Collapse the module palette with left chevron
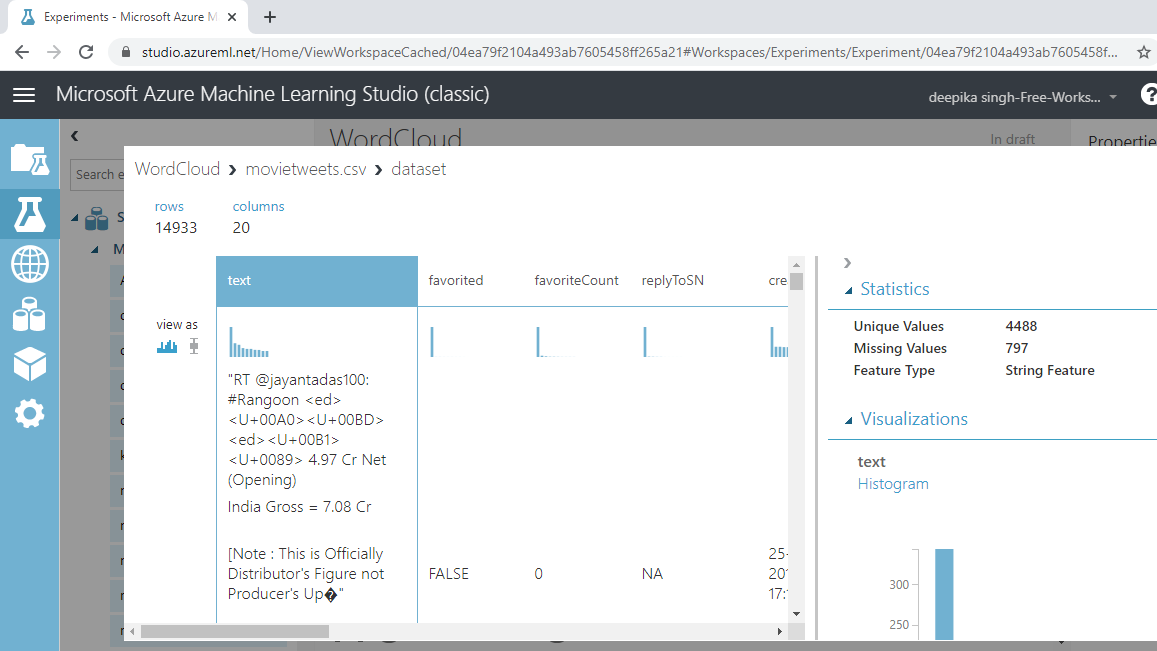Viewport: 1157px width, 651px height. tap(75, 136)
